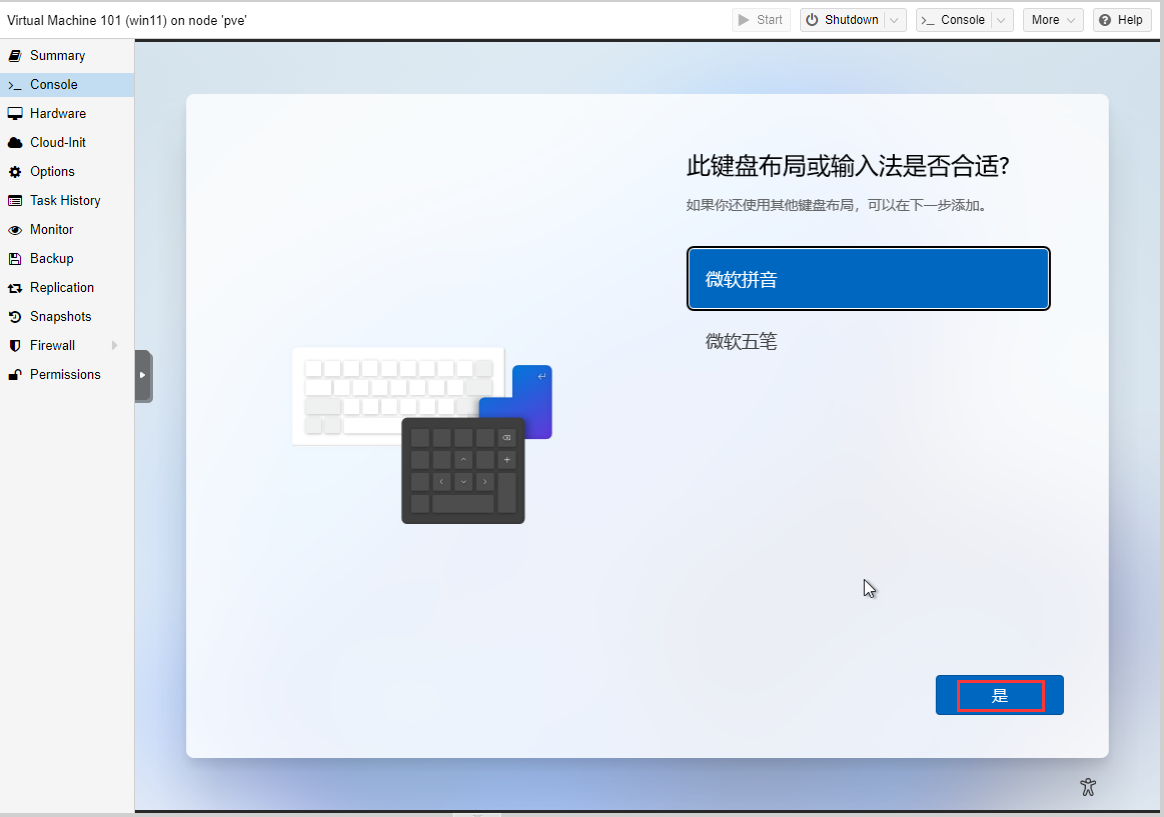Click the Summary book icon
This screenshot has width=1164, height=817.
15,56
